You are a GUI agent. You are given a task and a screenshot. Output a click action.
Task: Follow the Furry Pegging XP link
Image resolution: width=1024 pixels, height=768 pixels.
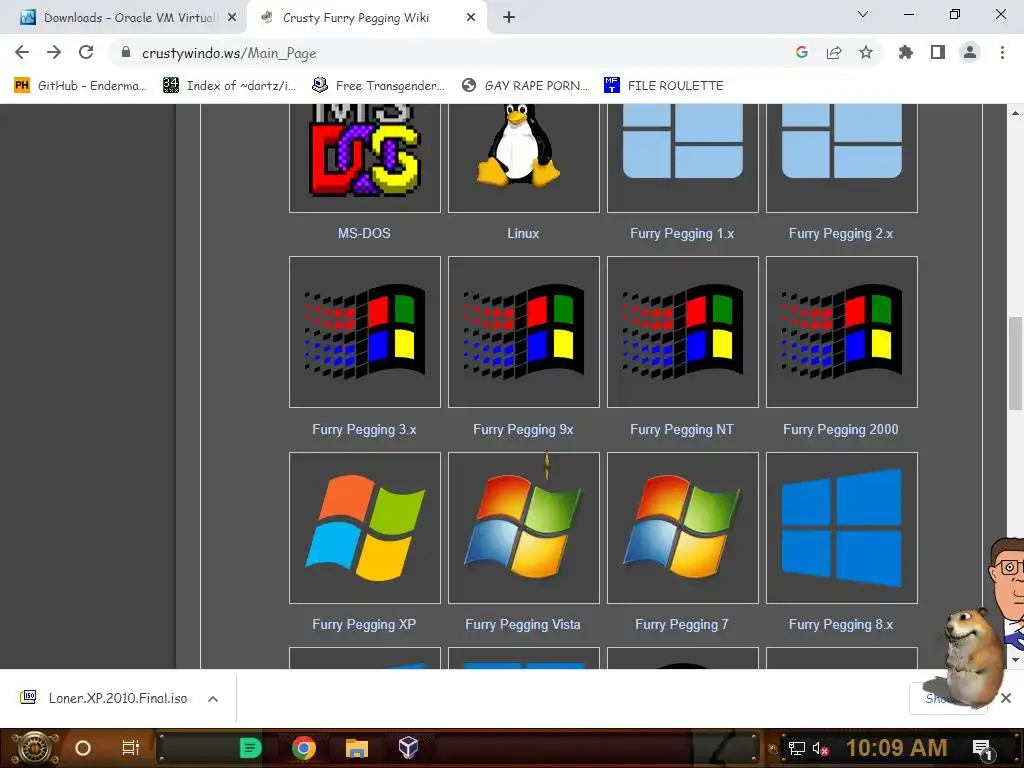click(364, 624)
